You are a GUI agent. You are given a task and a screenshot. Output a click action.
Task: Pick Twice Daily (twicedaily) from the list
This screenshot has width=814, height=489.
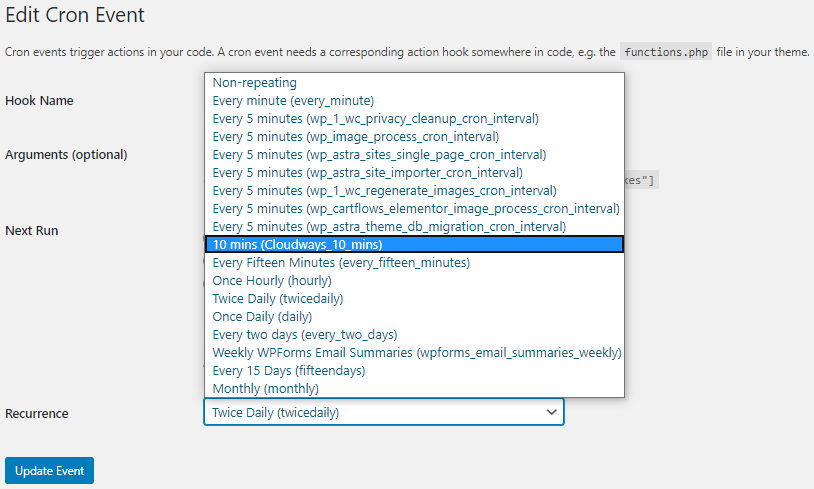coord(278,299)
